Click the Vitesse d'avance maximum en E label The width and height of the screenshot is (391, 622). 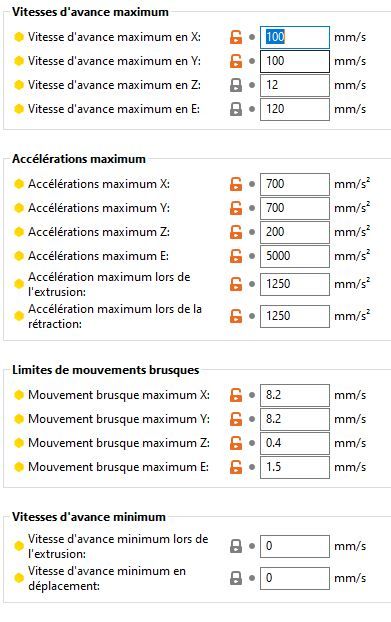pos(114,109)
